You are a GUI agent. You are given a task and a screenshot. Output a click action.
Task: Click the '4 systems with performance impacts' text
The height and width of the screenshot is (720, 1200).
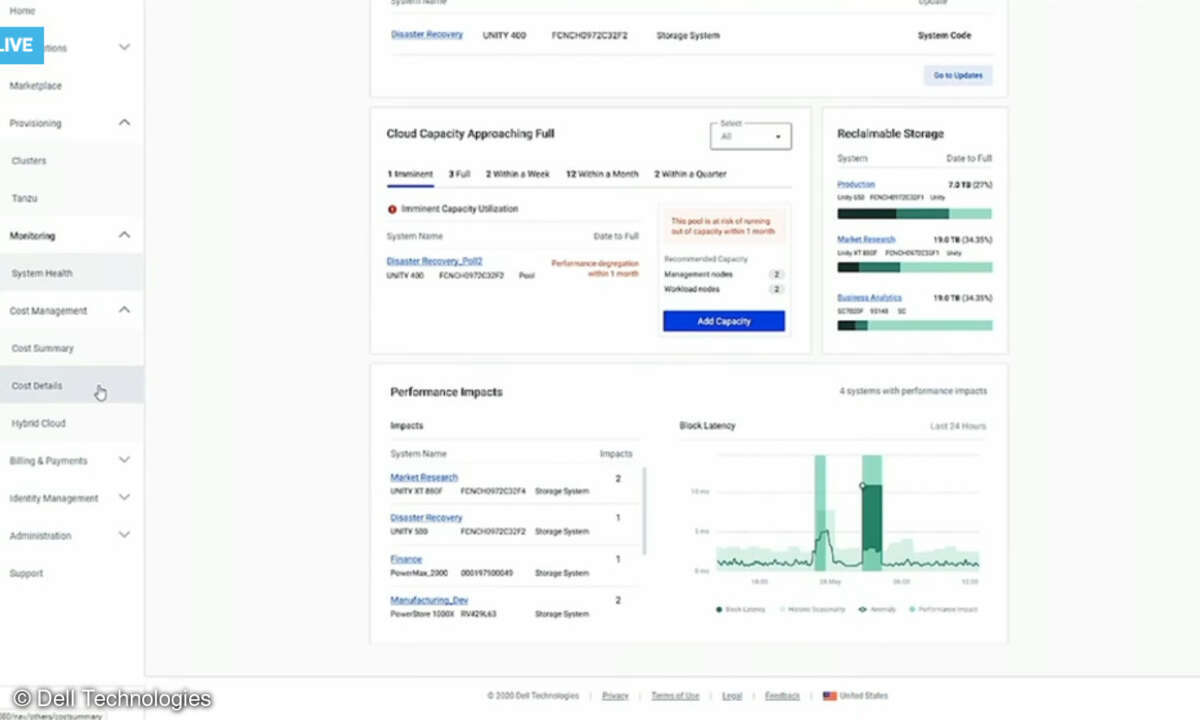(913, 391)
